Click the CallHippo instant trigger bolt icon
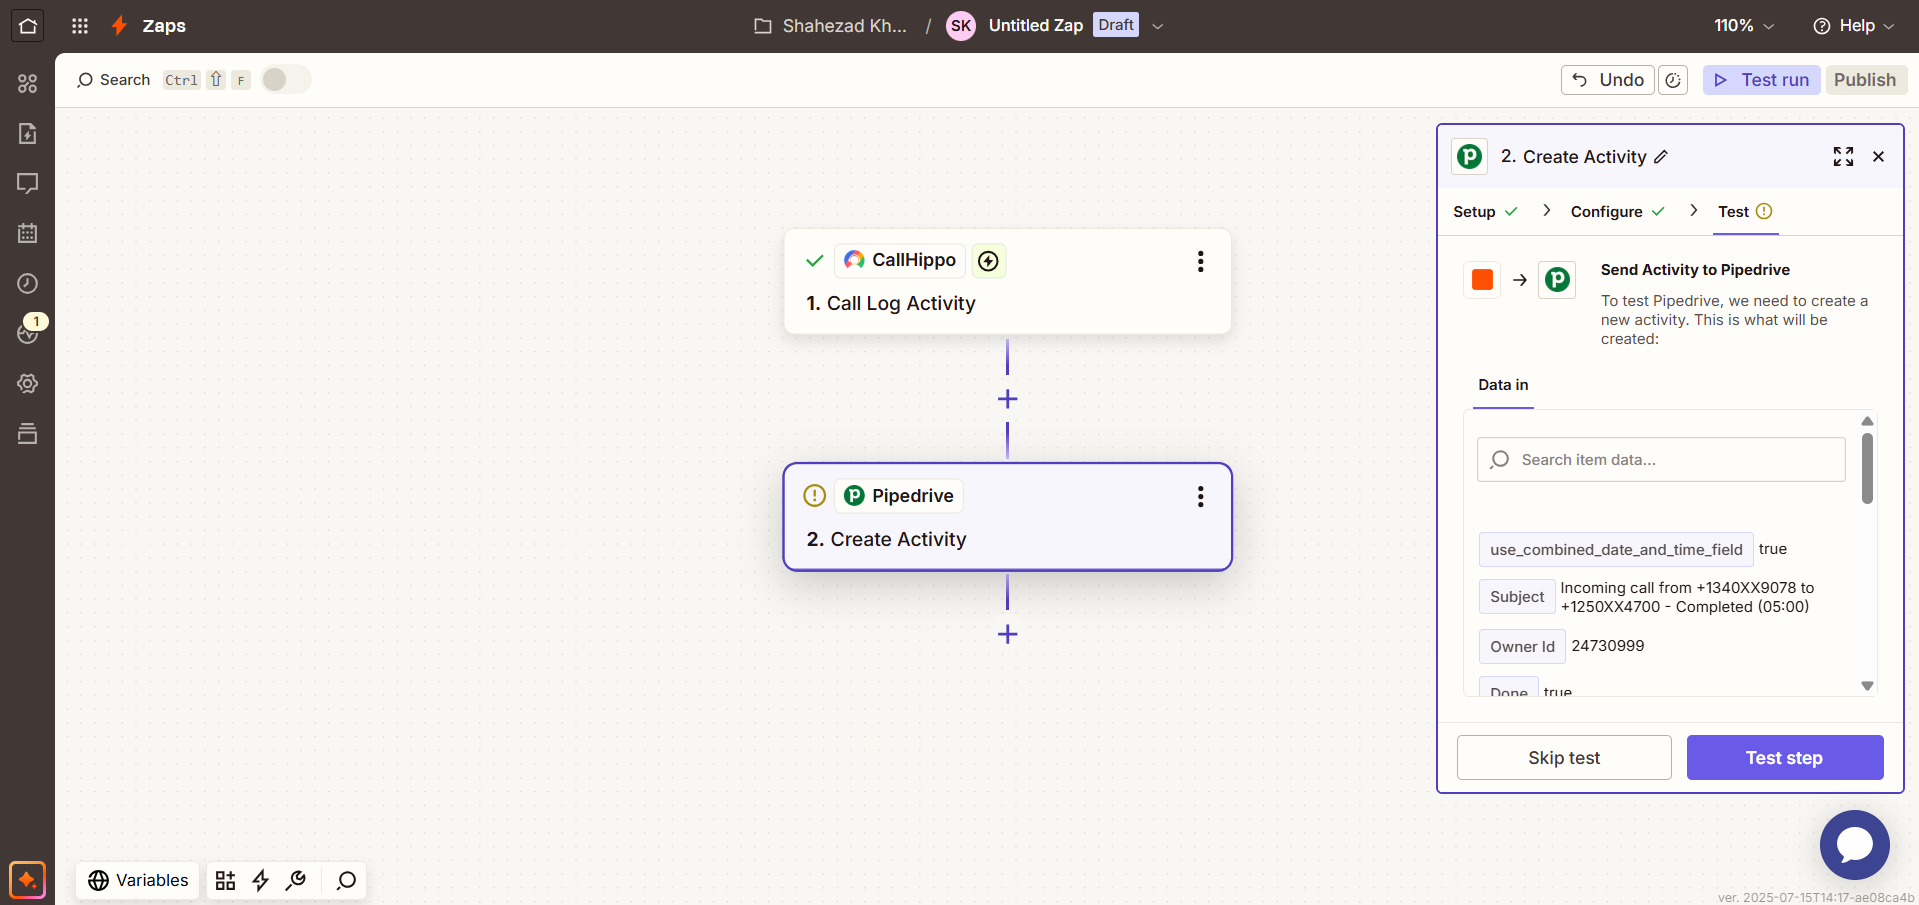1919x905 pixels. point(988,261)
